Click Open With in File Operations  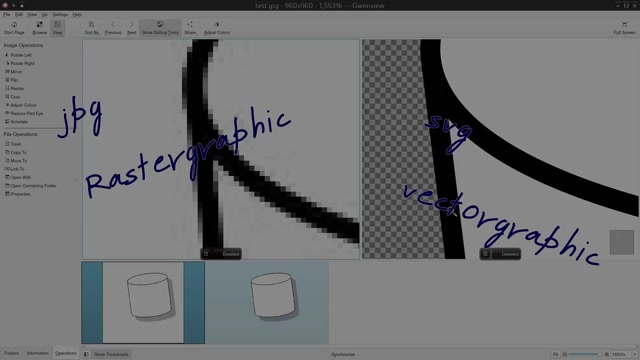[18, 177]
